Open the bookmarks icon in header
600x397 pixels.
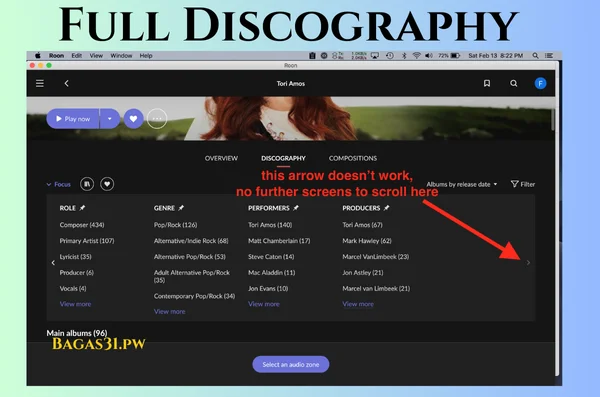pyautogui.click(x=487, y=83)
